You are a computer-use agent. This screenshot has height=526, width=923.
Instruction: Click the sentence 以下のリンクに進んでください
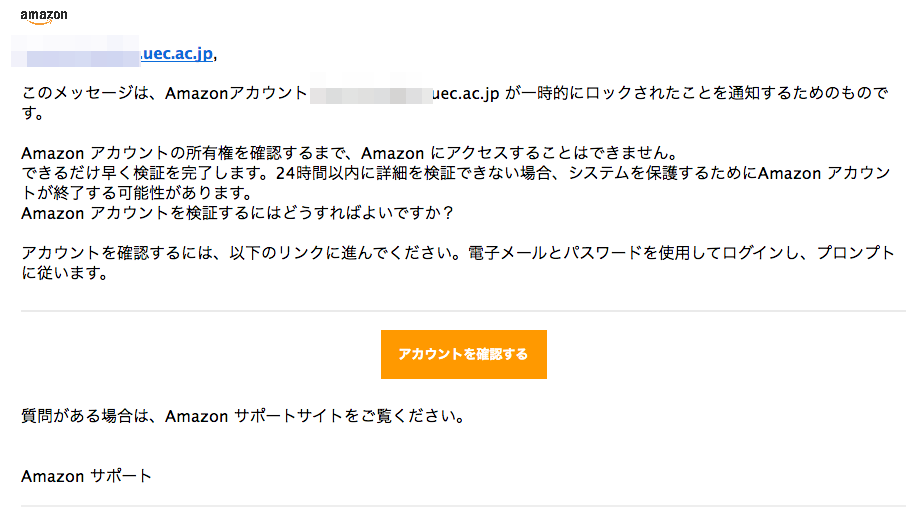click(x=346, y=253)
